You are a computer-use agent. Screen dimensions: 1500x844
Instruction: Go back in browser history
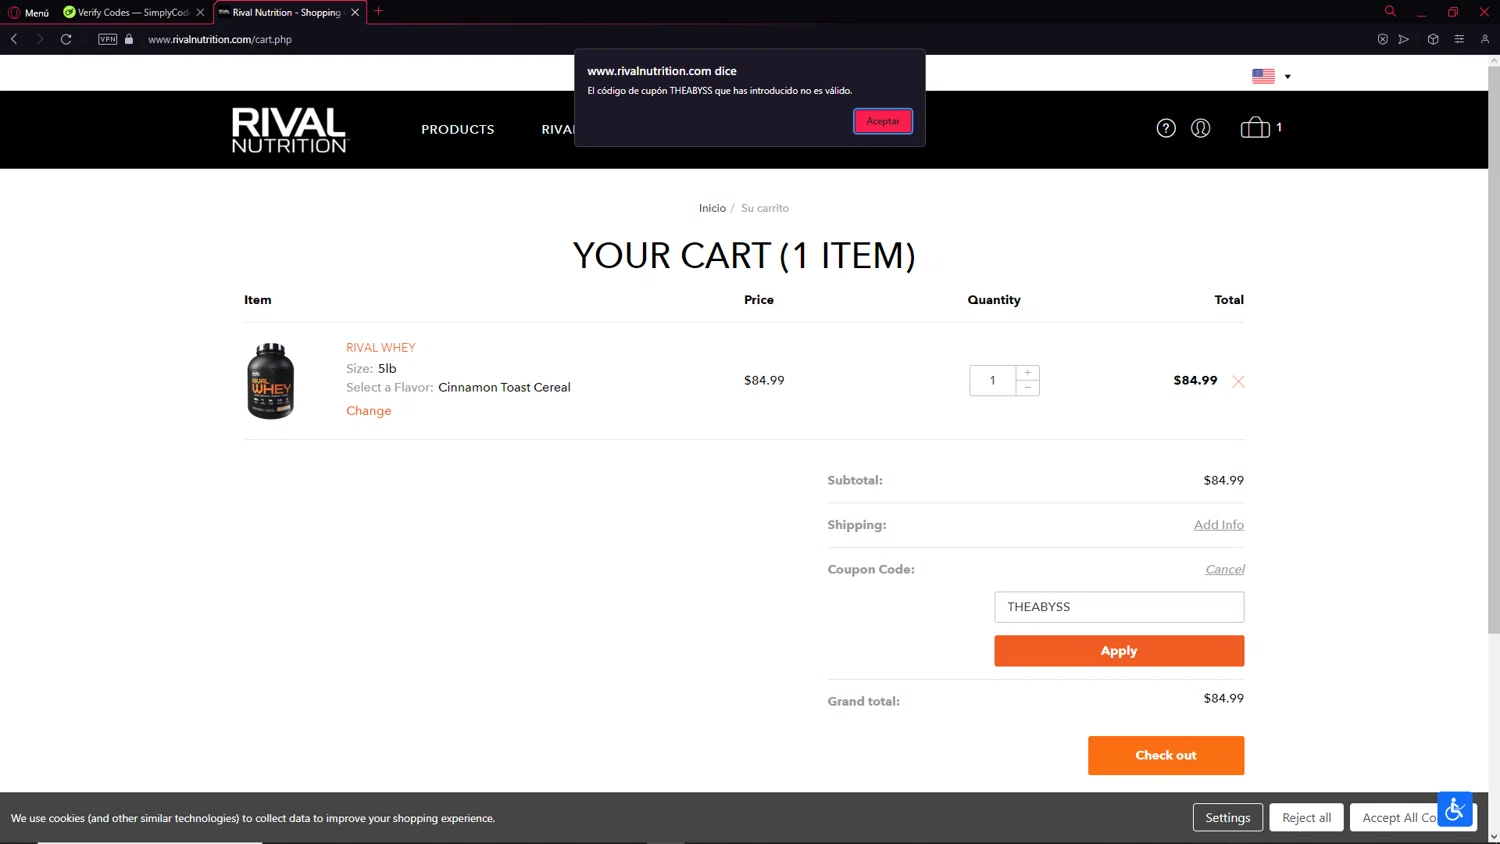pyautogui.click(x=14, y=39)
